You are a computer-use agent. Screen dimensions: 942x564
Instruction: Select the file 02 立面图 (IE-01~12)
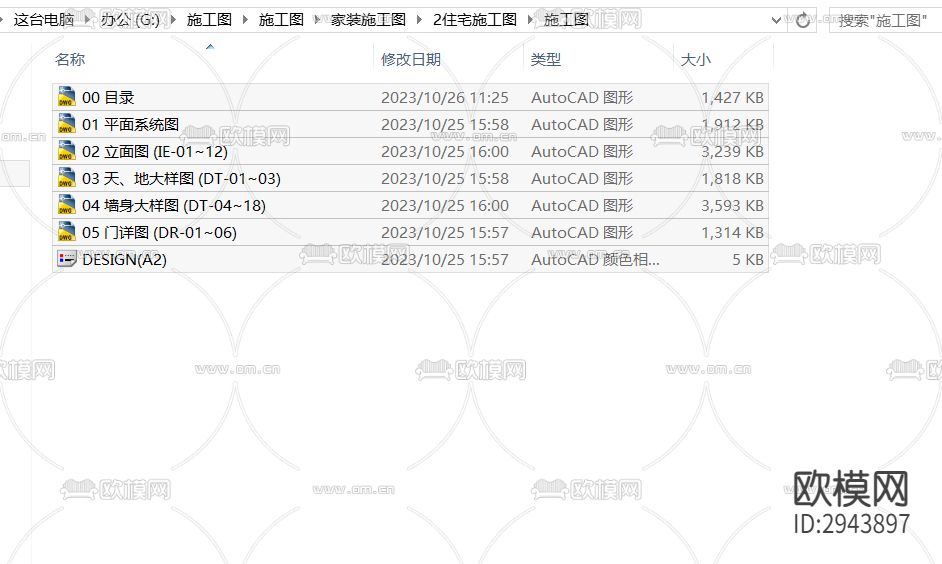tap(155, 151)
